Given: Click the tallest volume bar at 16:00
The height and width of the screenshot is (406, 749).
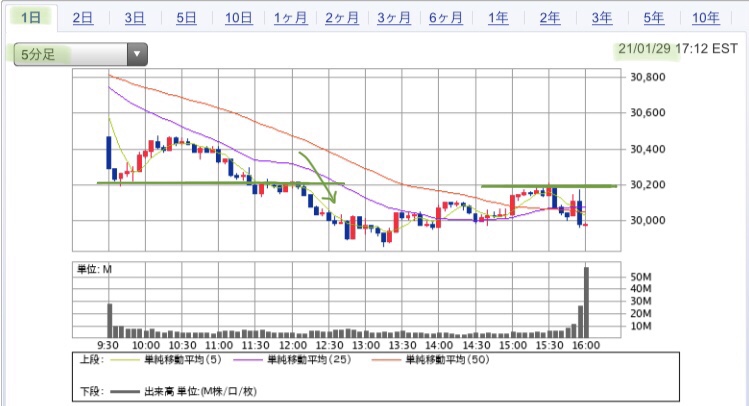Looking at the screenshot, I should (x=587, y=303).
